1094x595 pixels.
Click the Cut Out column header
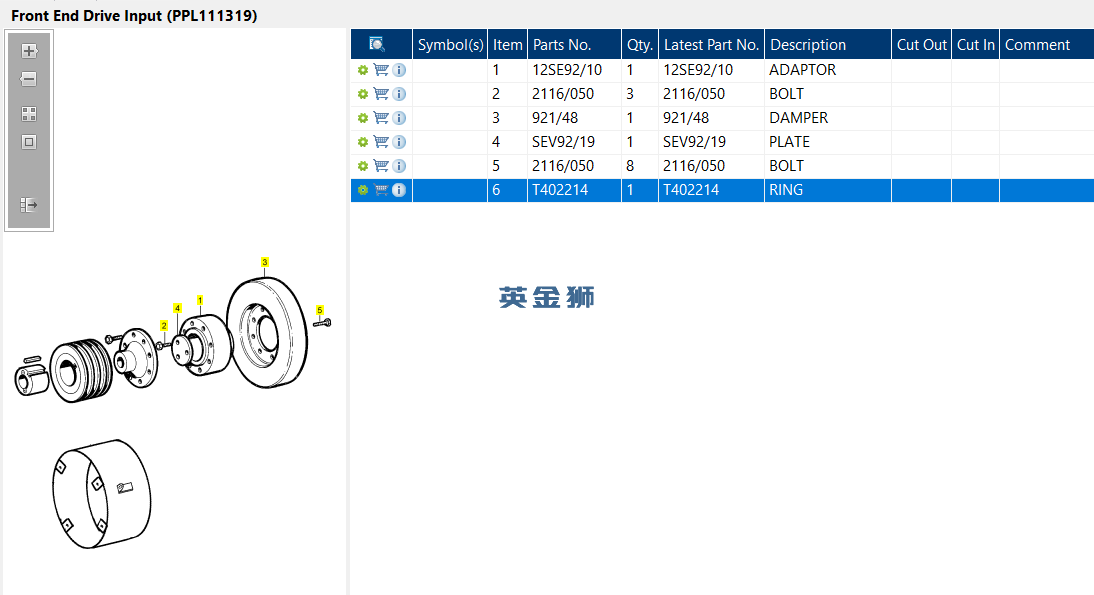(921, 45)
